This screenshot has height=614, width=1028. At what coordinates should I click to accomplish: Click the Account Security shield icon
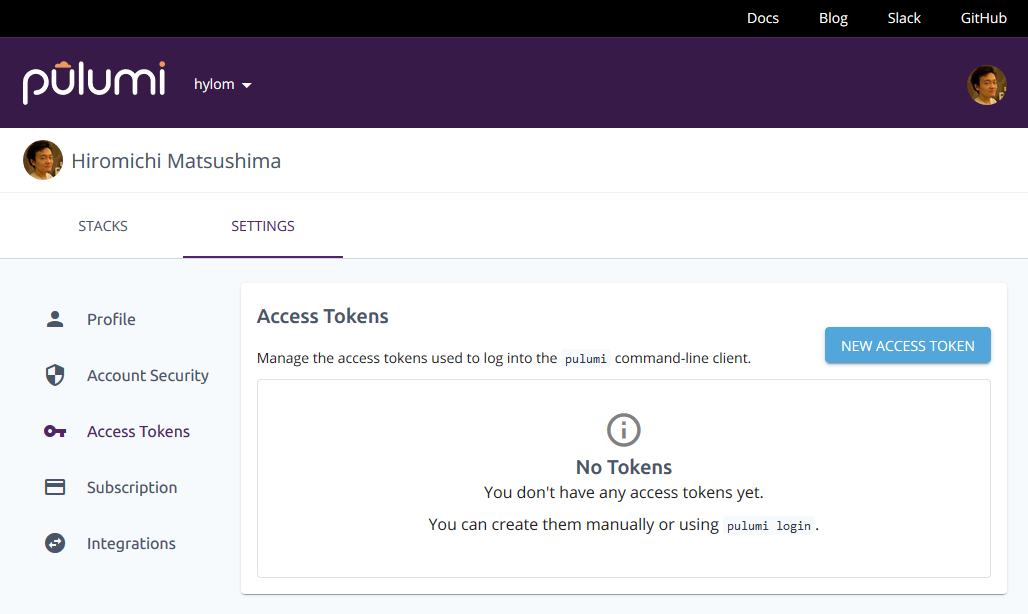(55, 375)
